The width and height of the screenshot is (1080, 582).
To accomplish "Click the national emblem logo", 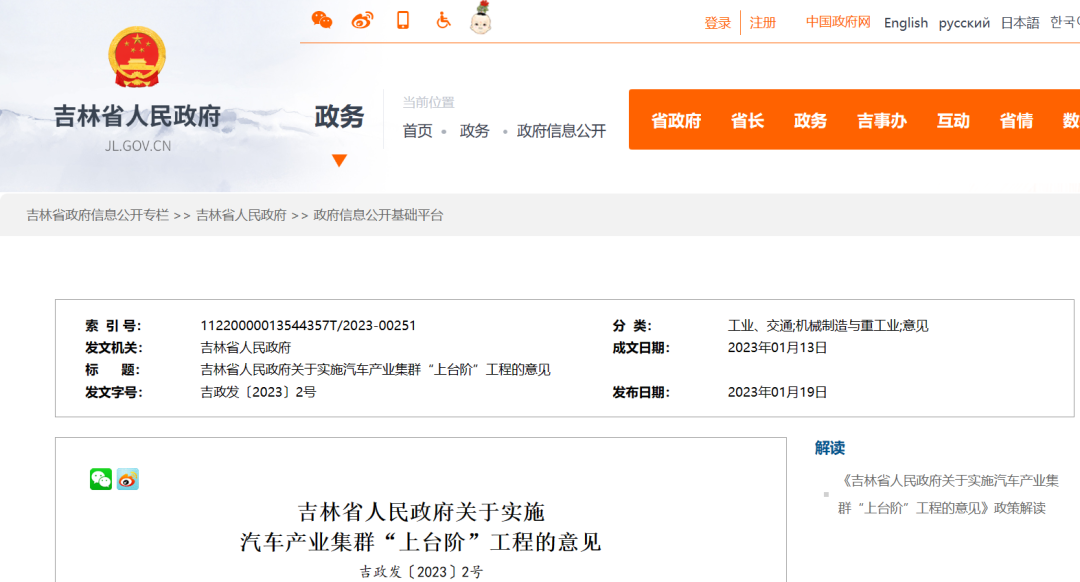I will (x=137, y=58).
